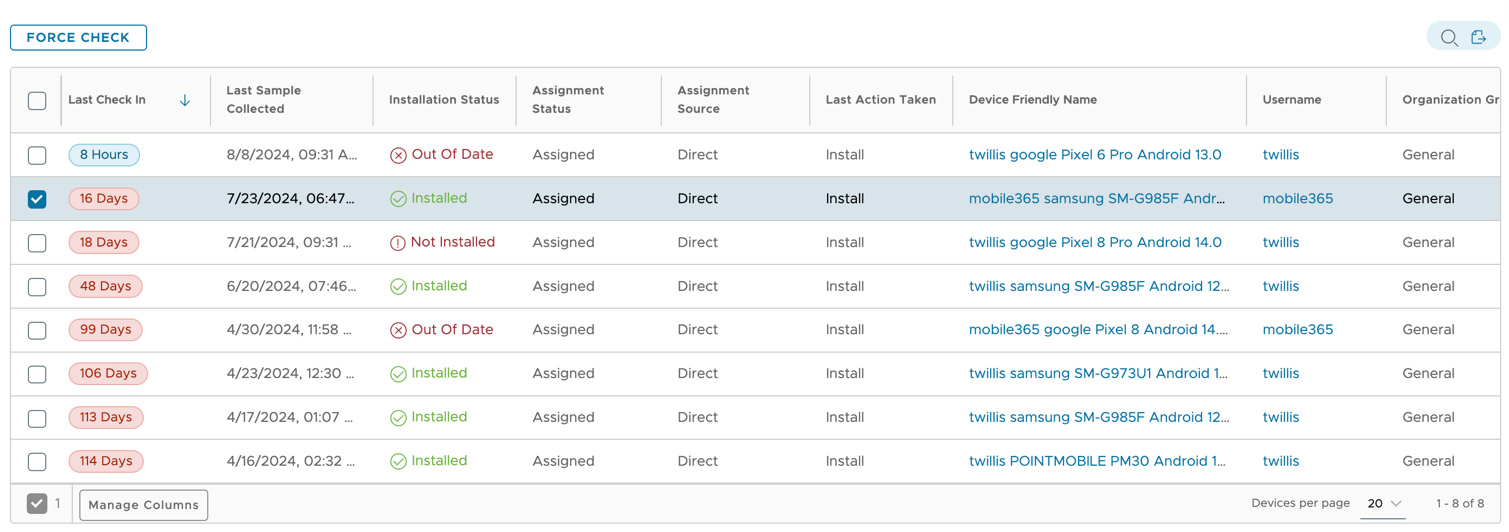Click the search magnifier icon
Image resolution: width=1509 pixels, height=532 pixels.
pos(1448,38)
